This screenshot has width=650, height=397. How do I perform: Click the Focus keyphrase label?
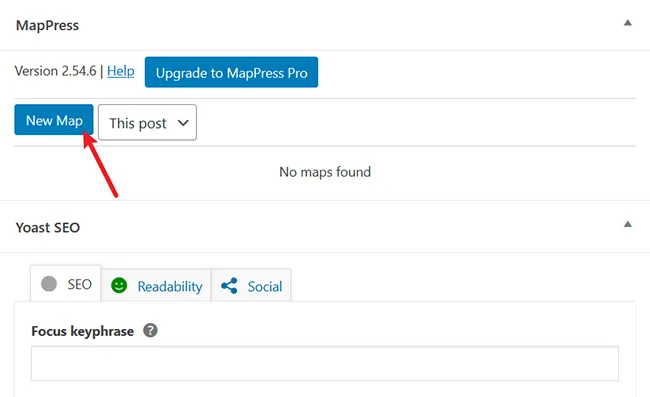pyautogui.click(x=82, y=331)
